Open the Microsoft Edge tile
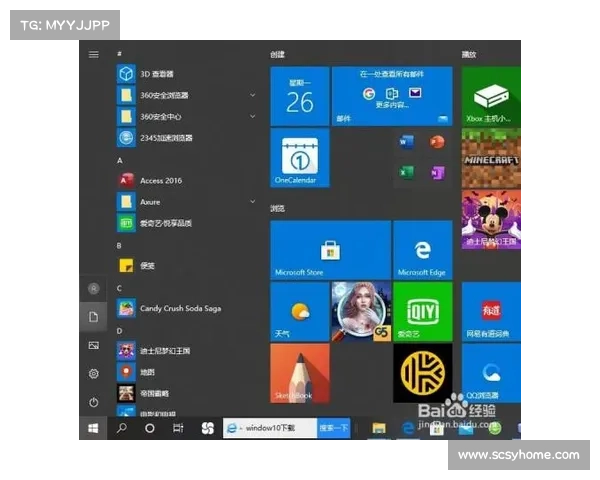The image size is (600, 480). point(422,250)
